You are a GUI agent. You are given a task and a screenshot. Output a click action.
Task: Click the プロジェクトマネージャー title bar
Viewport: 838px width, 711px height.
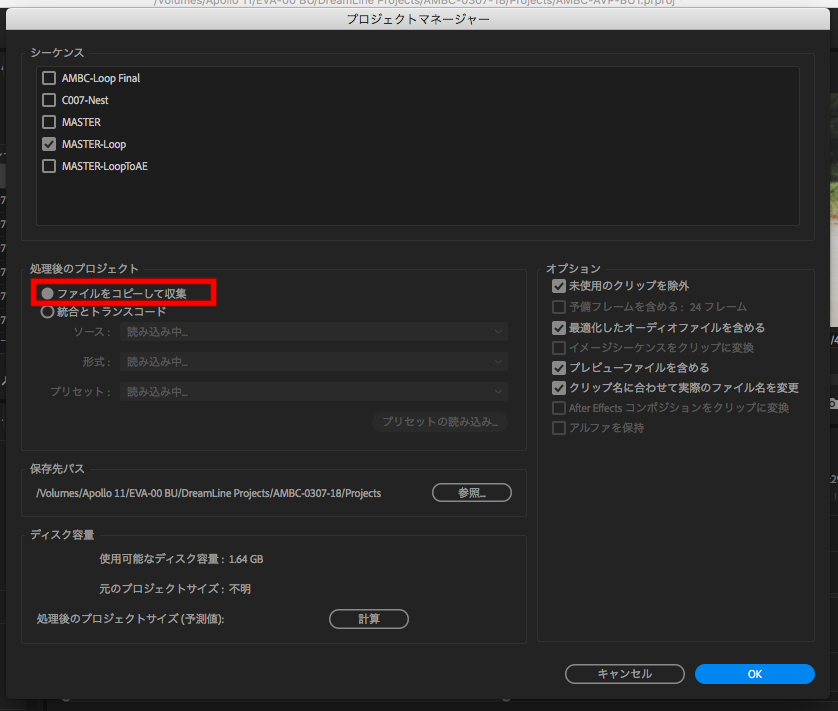click(x=418, y=19)
